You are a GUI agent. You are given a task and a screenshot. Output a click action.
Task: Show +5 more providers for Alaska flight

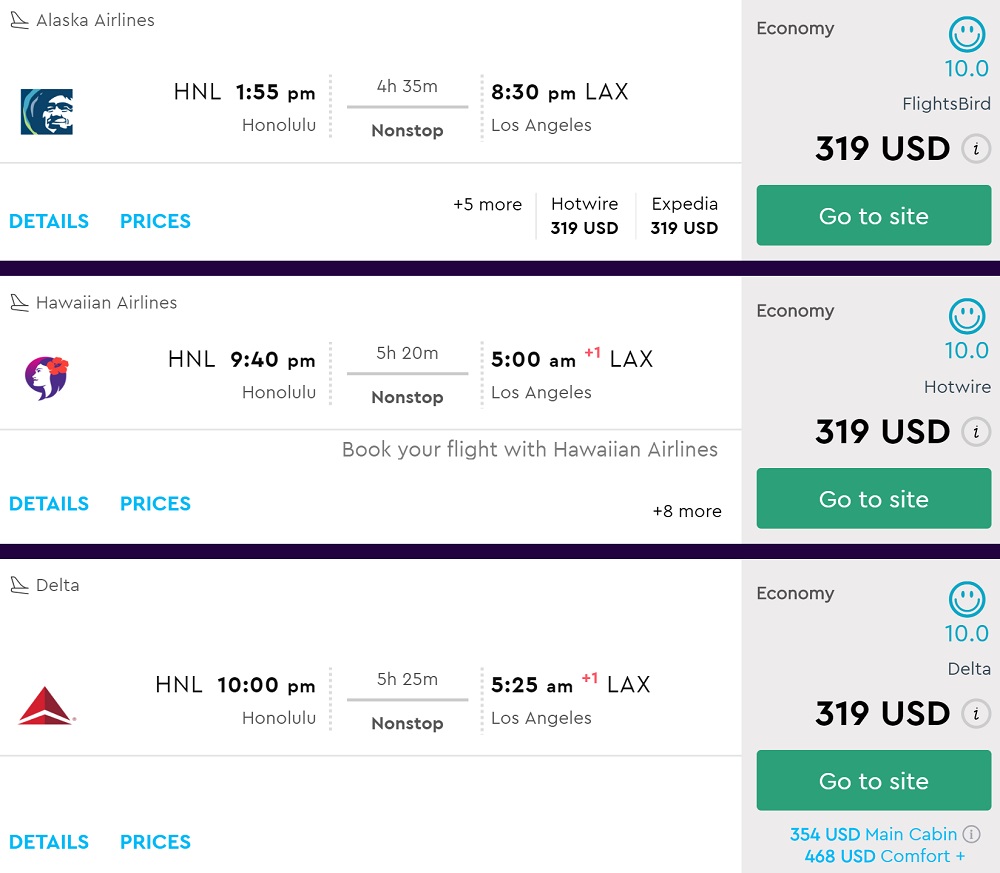[x=487, y=205]
